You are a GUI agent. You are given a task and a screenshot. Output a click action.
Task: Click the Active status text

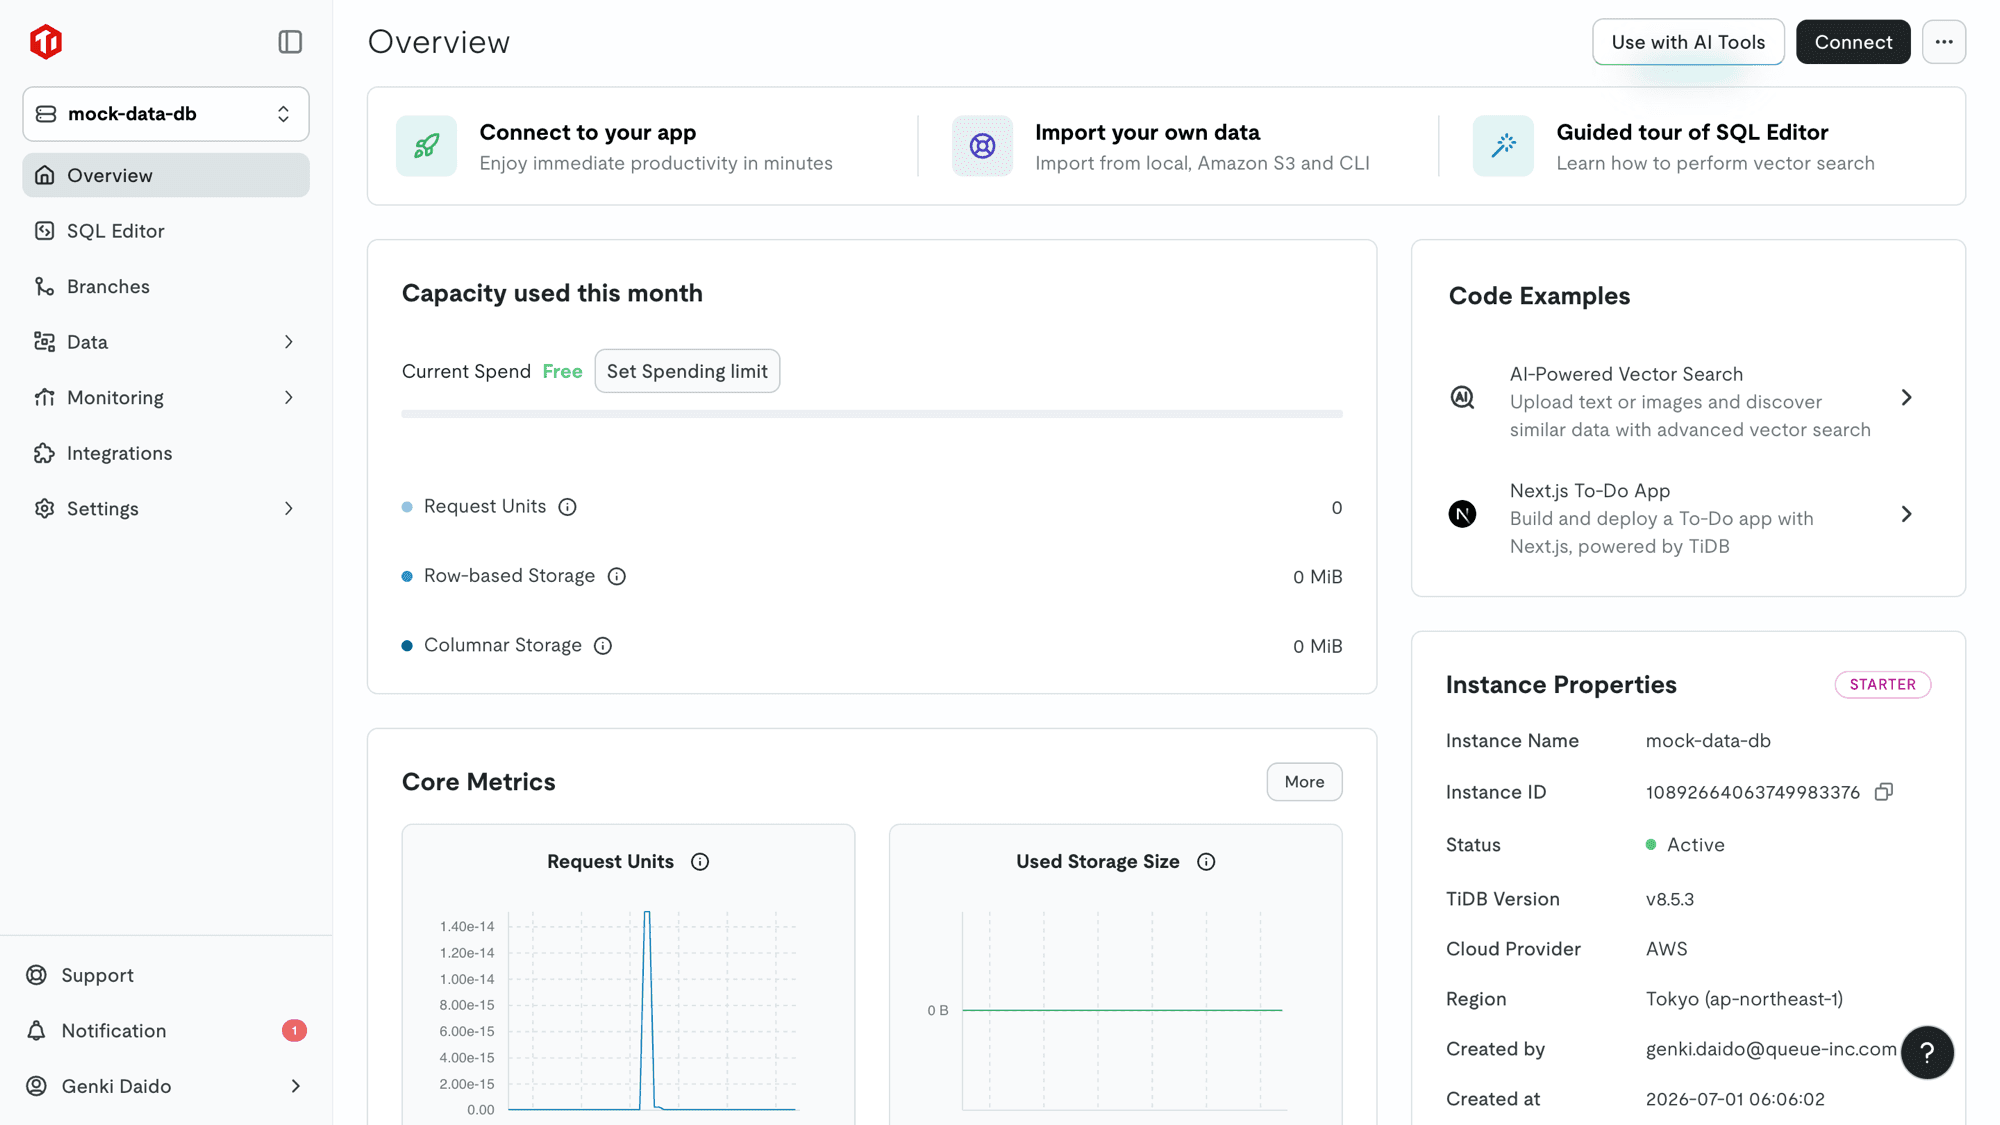pyautogui.click(x=1695, y=845)
